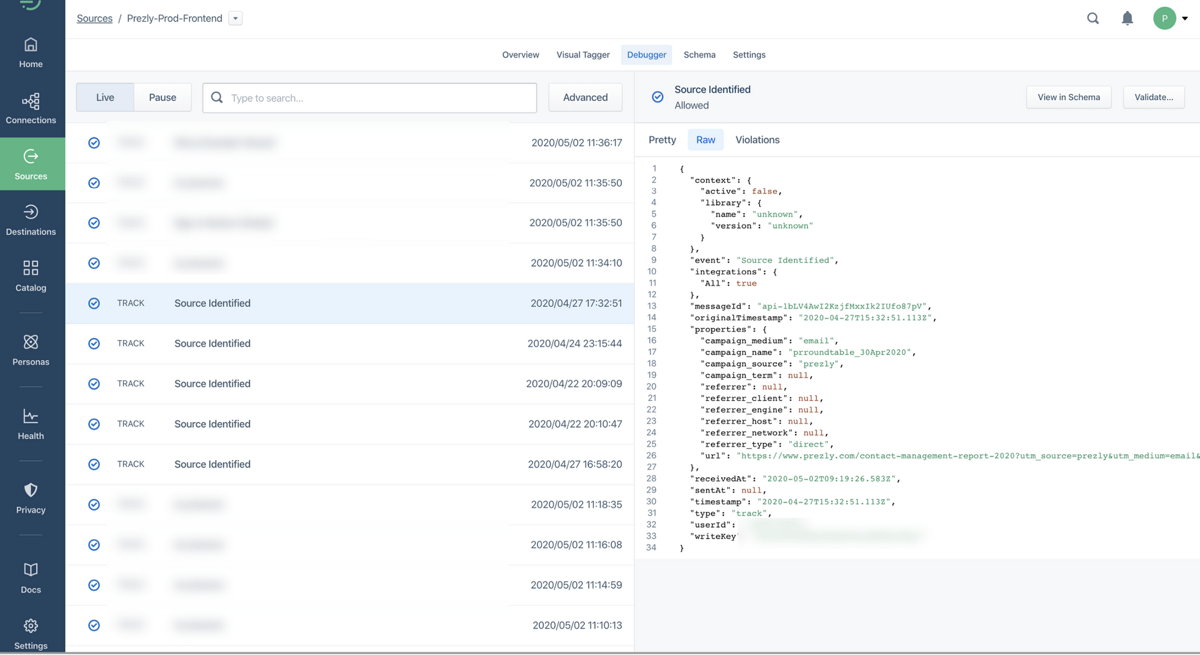This screenshot has width=1200, height=655.
Task: Open Advanced search options
Action: click(585, 97)
